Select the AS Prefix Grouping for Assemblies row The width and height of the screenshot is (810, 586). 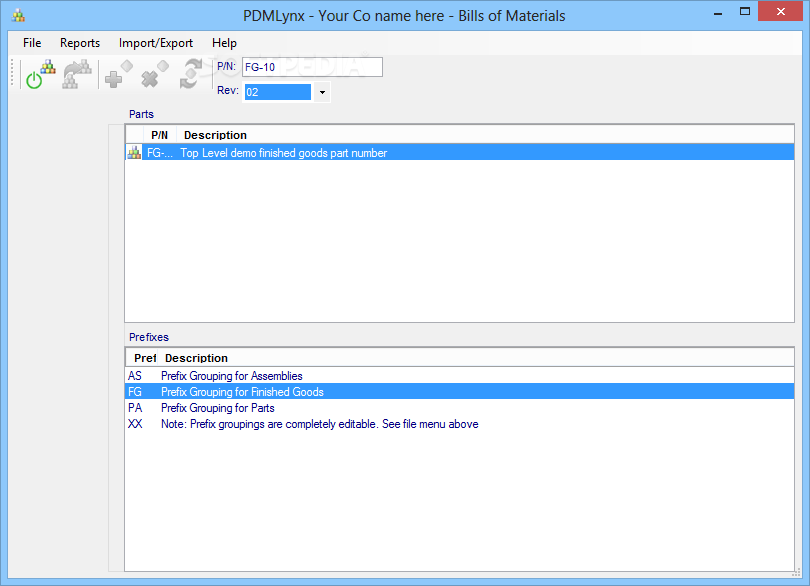460,376
